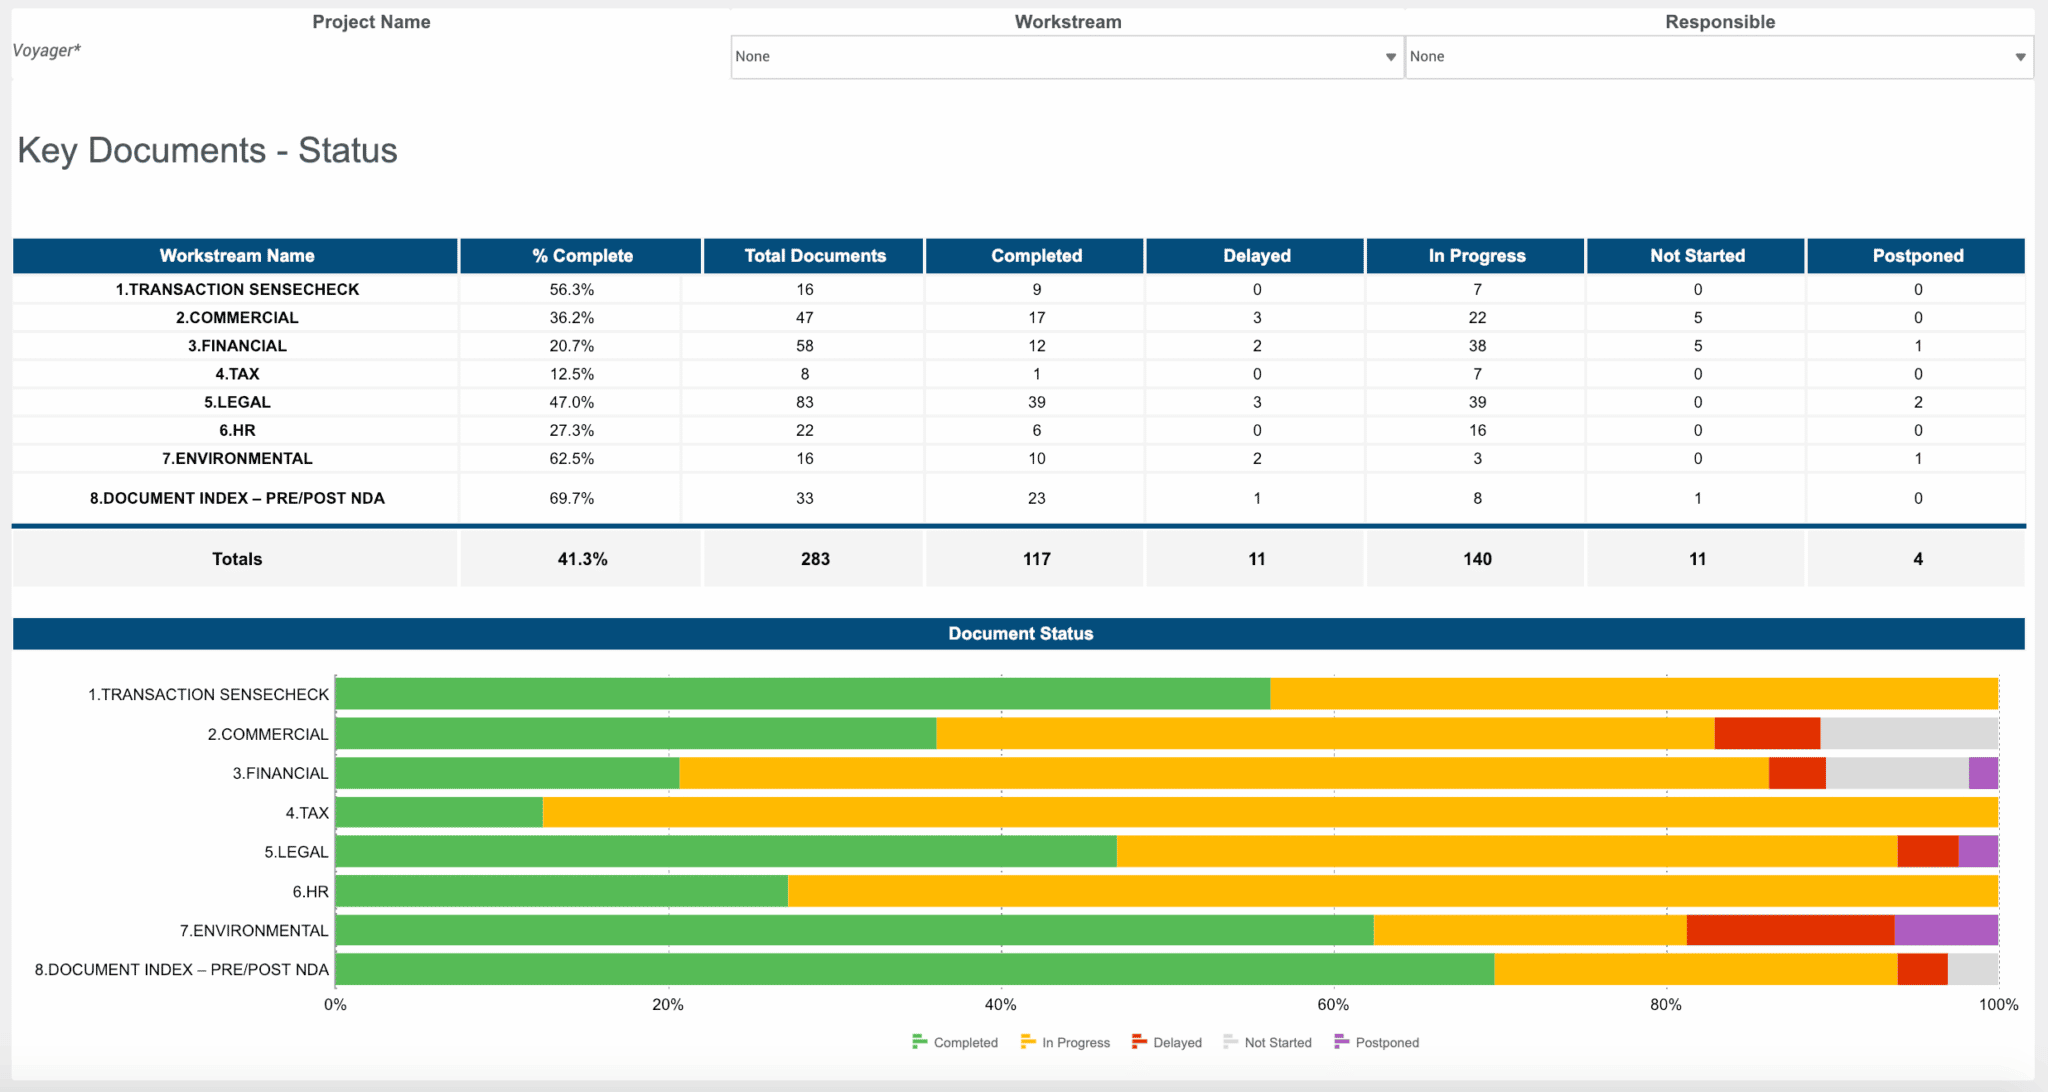2048x1092 pixels.
Task: Click Environmental purple postponed bar segment
Action: tap(1946, 930)
